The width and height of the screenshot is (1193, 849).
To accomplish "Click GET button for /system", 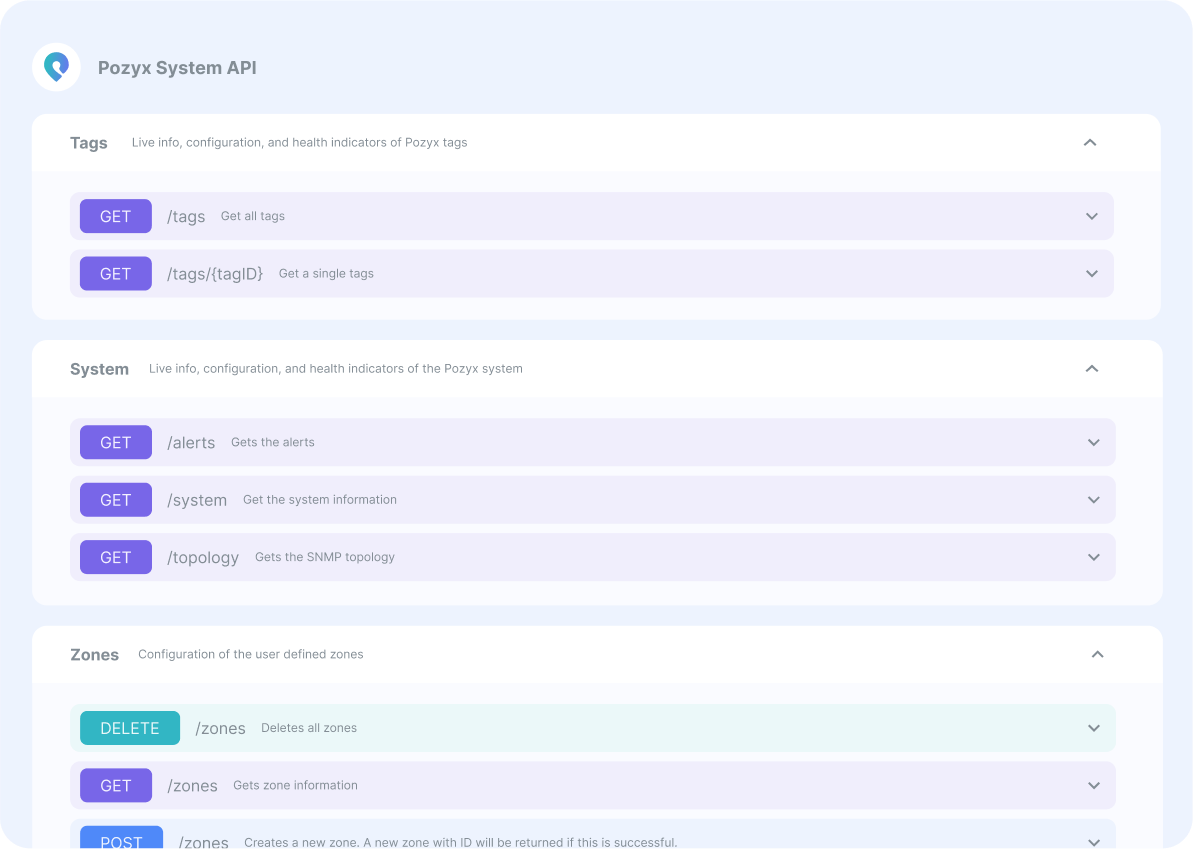I will tap(116, 500).
